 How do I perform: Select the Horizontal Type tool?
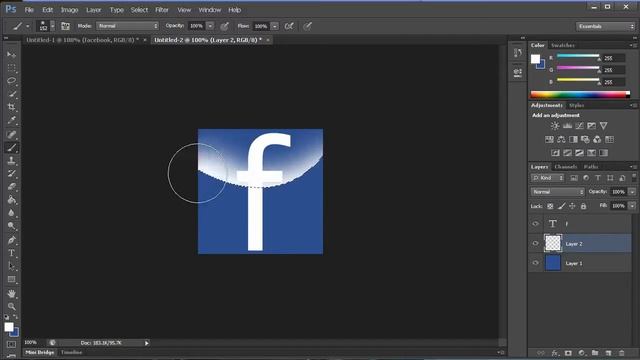pyautogui.click(x=11, y=253)
